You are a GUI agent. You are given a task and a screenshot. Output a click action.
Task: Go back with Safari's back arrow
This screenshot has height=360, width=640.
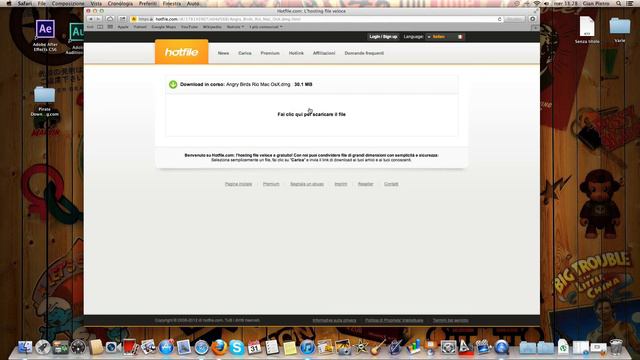[x=91, y=19]
